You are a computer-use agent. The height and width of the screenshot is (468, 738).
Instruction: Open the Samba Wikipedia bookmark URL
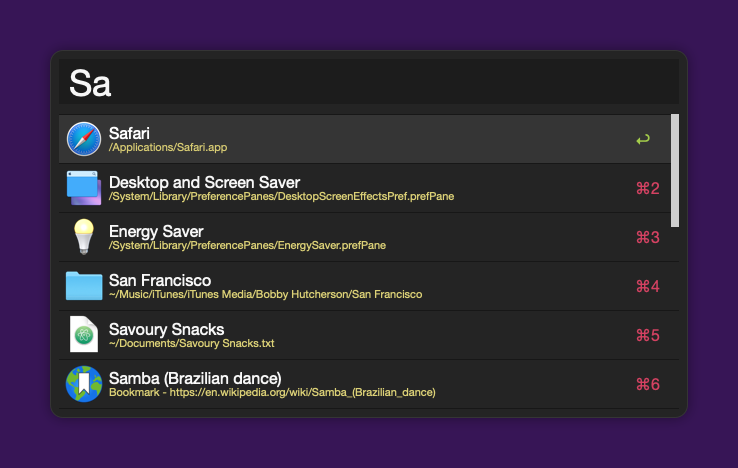click(272, 393)
